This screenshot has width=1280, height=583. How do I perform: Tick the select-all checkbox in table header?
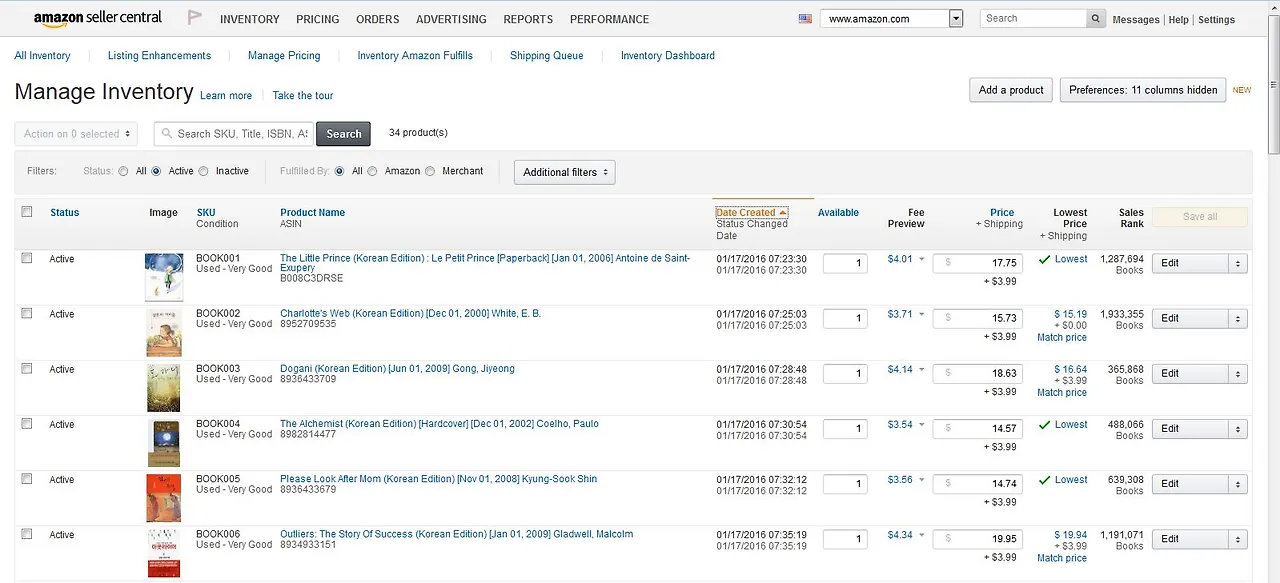click(x=27, y=211)
